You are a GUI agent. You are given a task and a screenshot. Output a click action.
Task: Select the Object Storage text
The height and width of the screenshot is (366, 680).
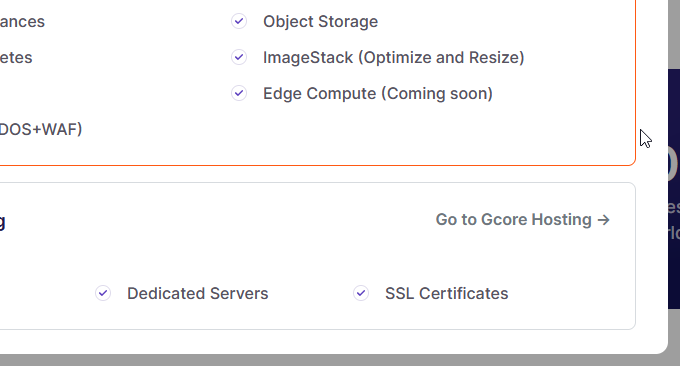click(320, 22)
